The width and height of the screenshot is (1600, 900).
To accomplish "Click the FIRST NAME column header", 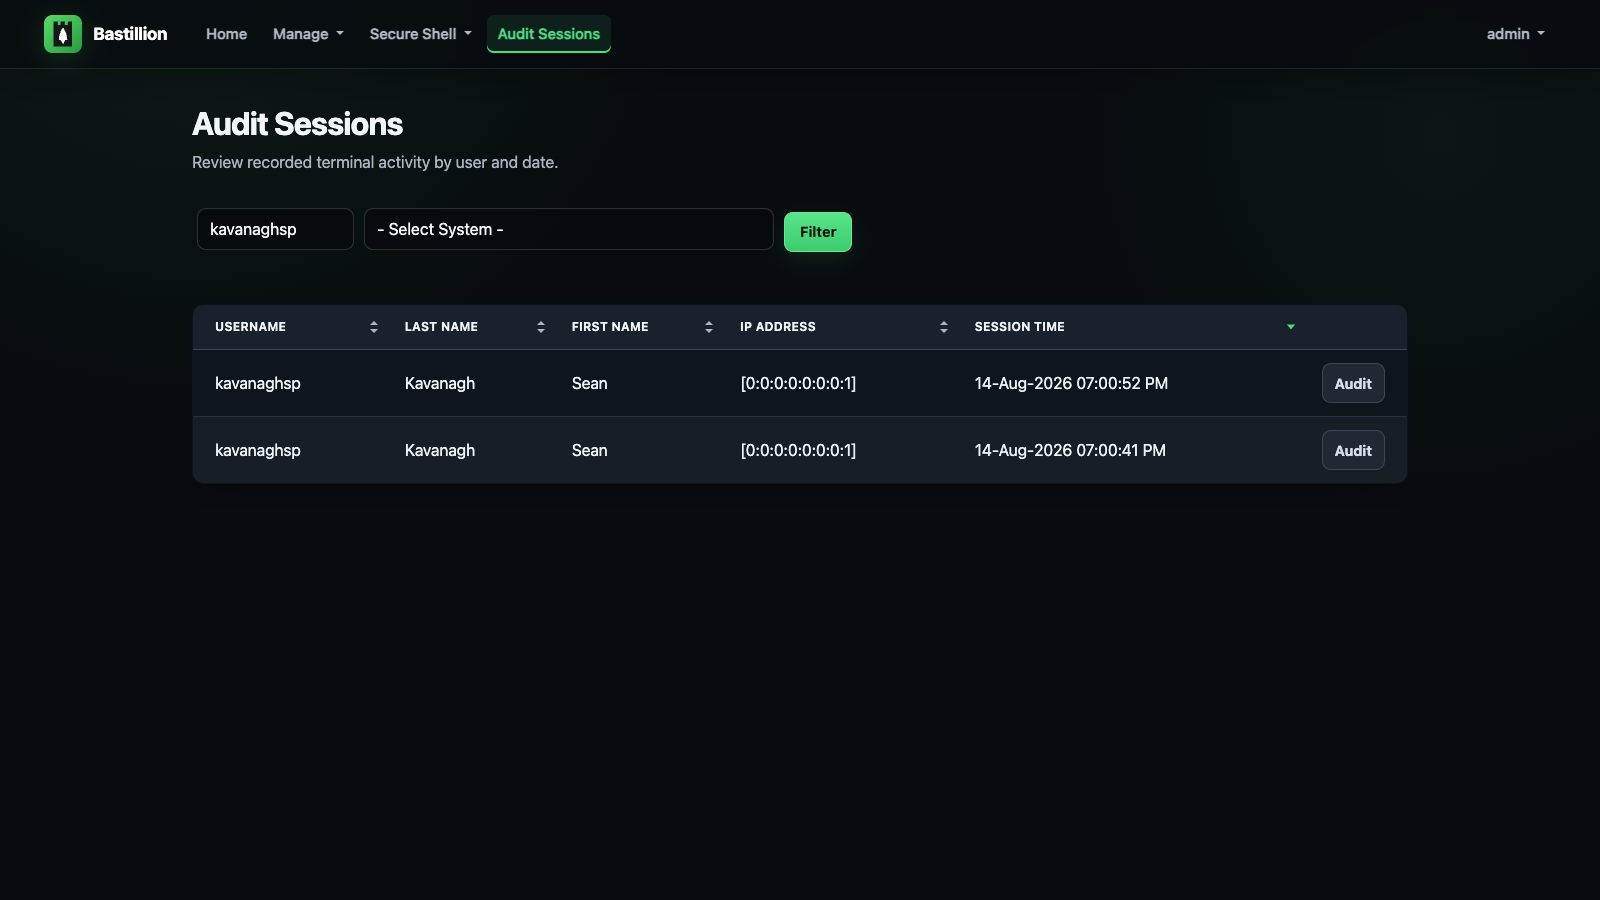I will pyautogui.click(x=610, y=327).
